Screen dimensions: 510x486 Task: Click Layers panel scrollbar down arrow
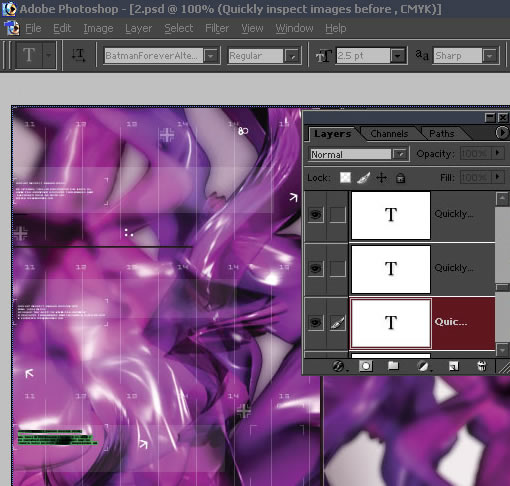tap(502, 350)
